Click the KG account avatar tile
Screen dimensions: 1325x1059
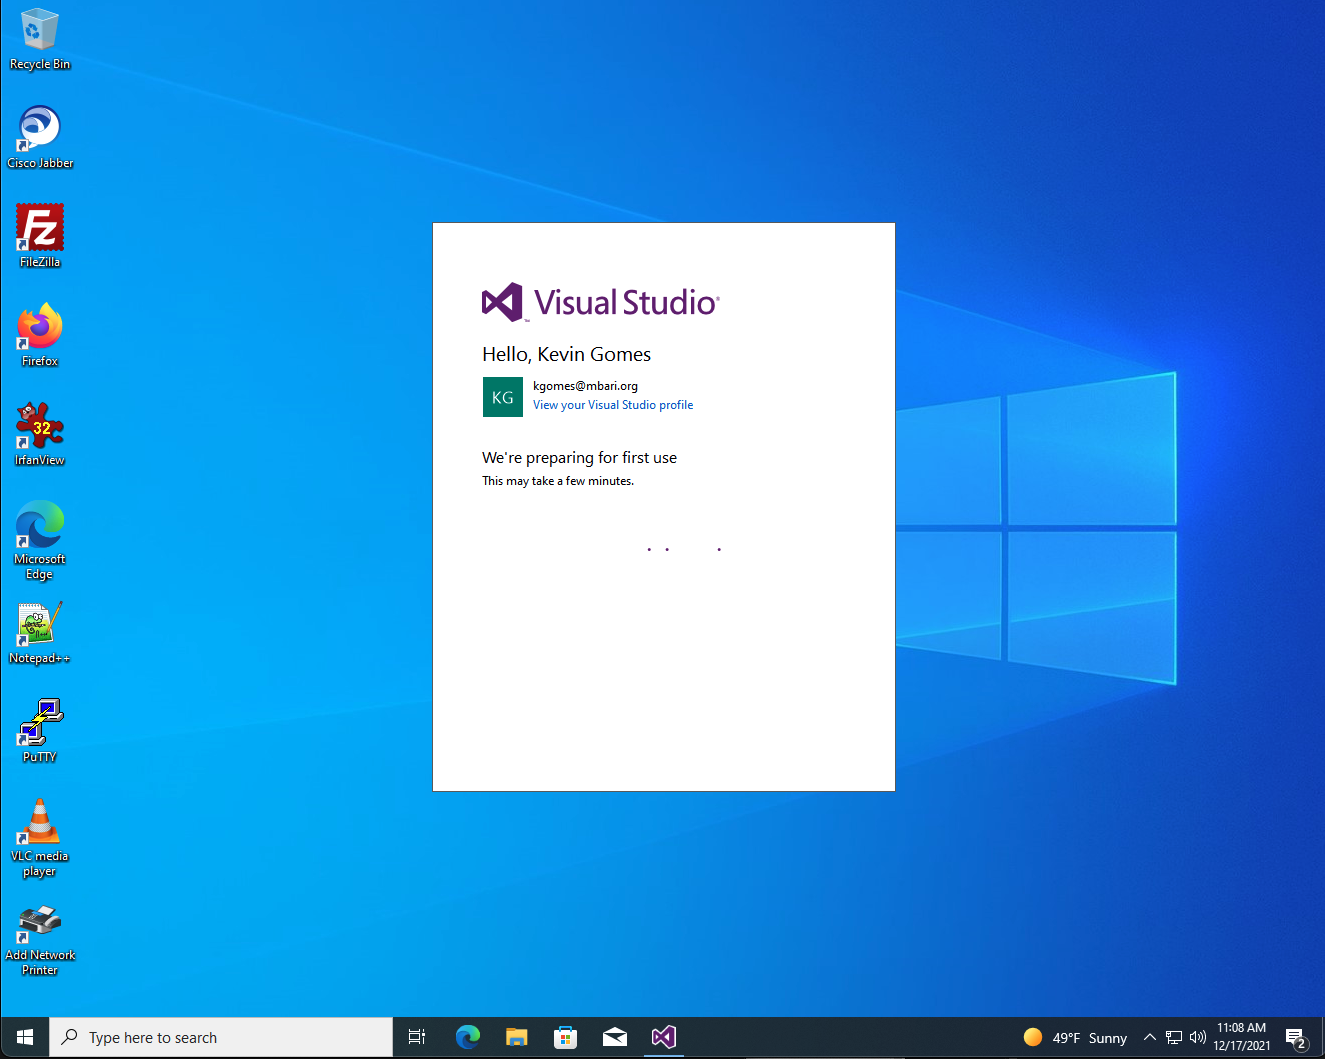(x=503, y=397)
